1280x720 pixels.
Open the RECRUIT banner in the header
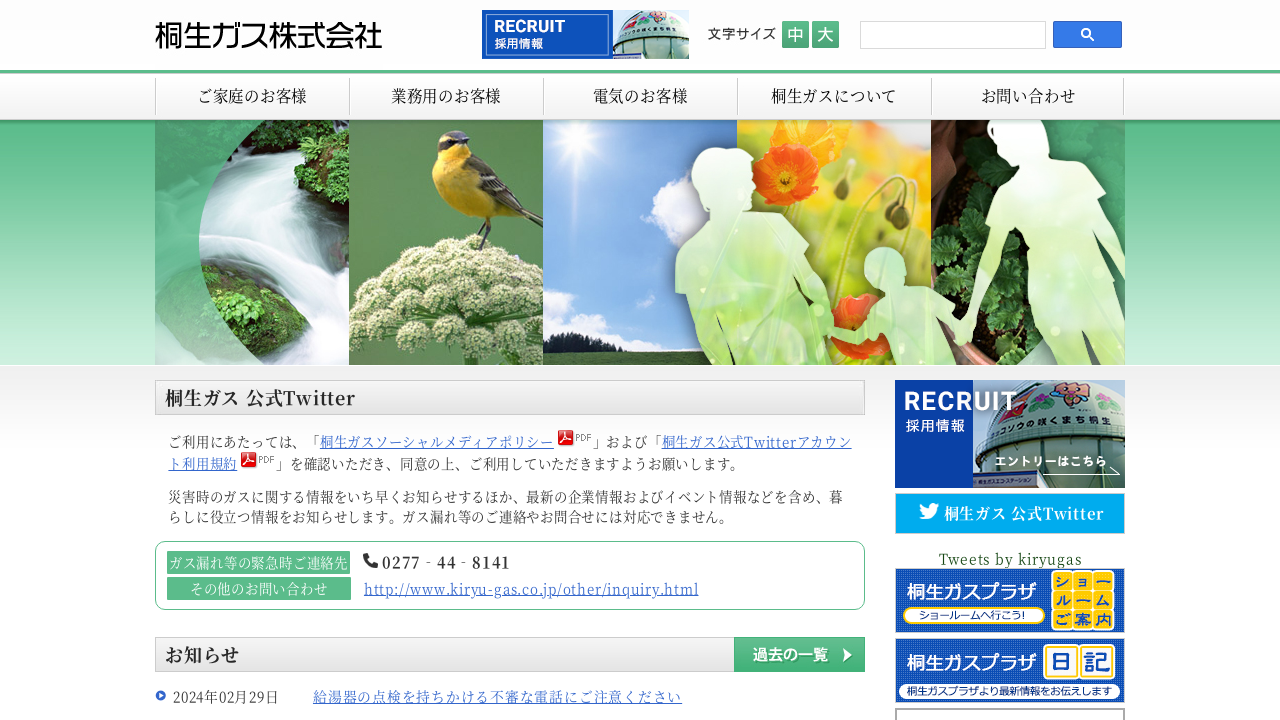(x=585, y=35)
